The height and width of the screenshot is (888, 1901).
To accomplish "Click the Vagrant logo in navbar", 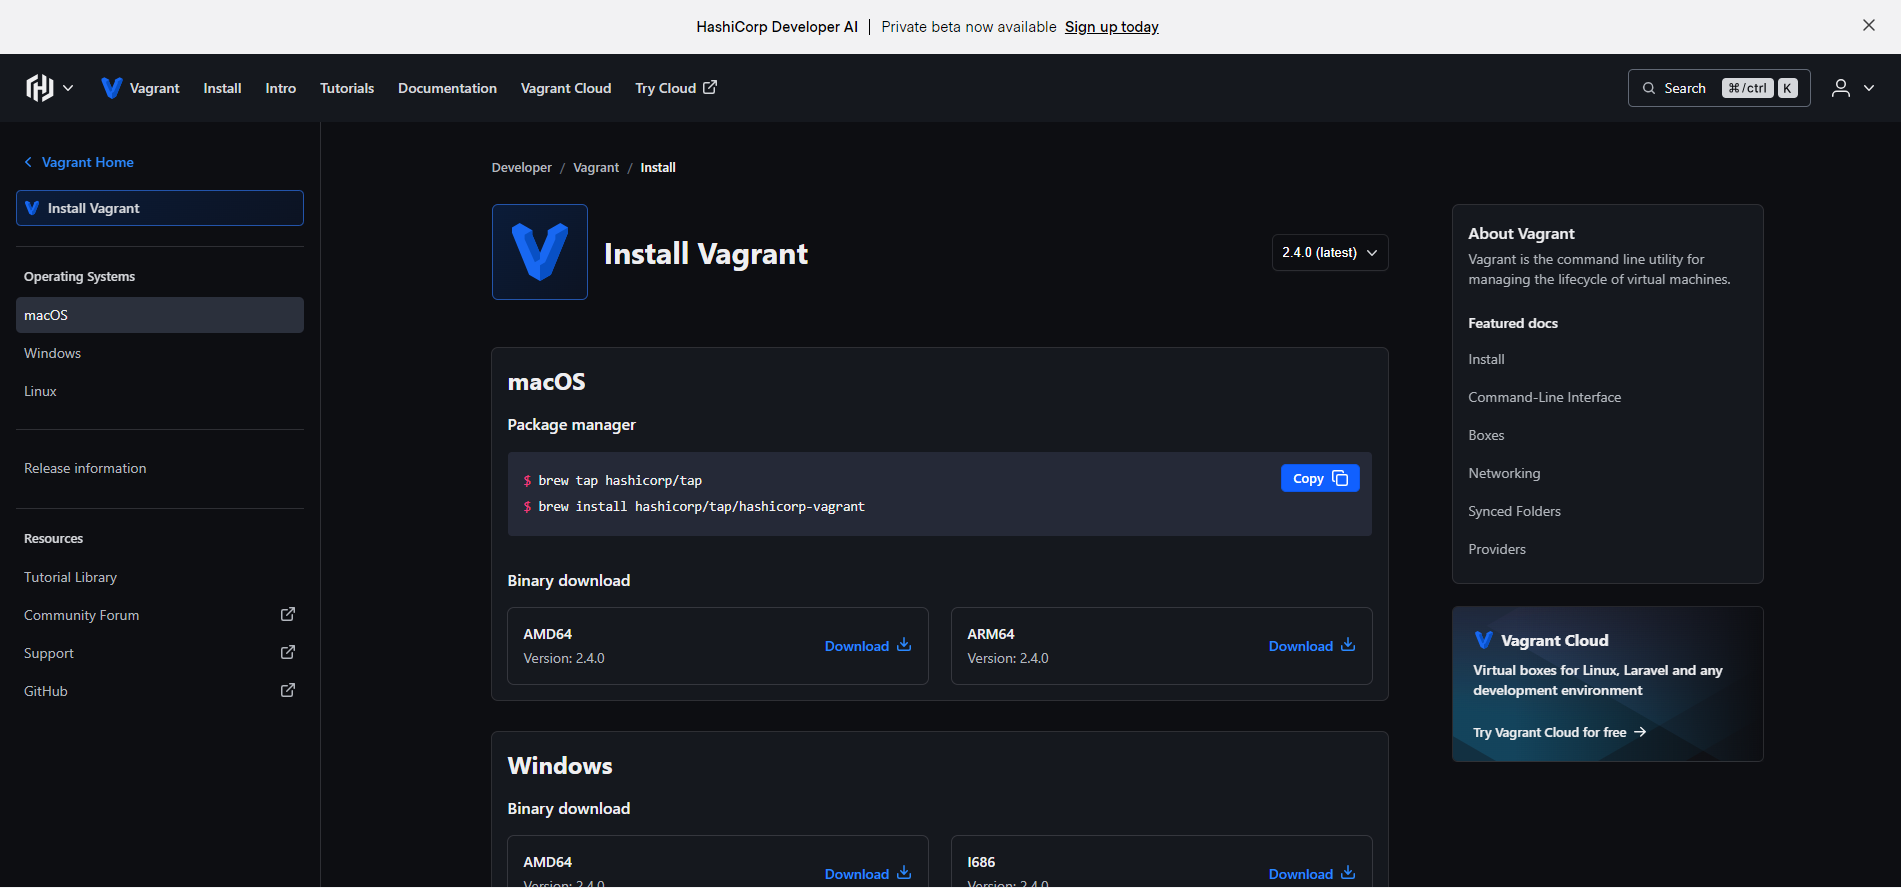I will click(x=112, y=88).
